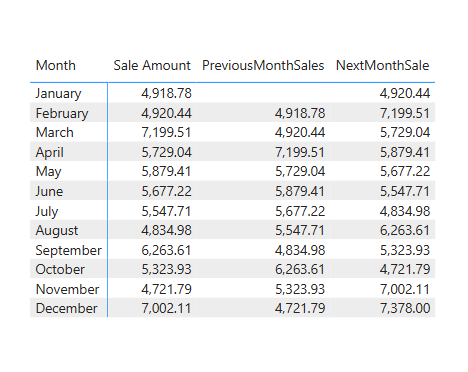Click the May month cell

point(49,172)
